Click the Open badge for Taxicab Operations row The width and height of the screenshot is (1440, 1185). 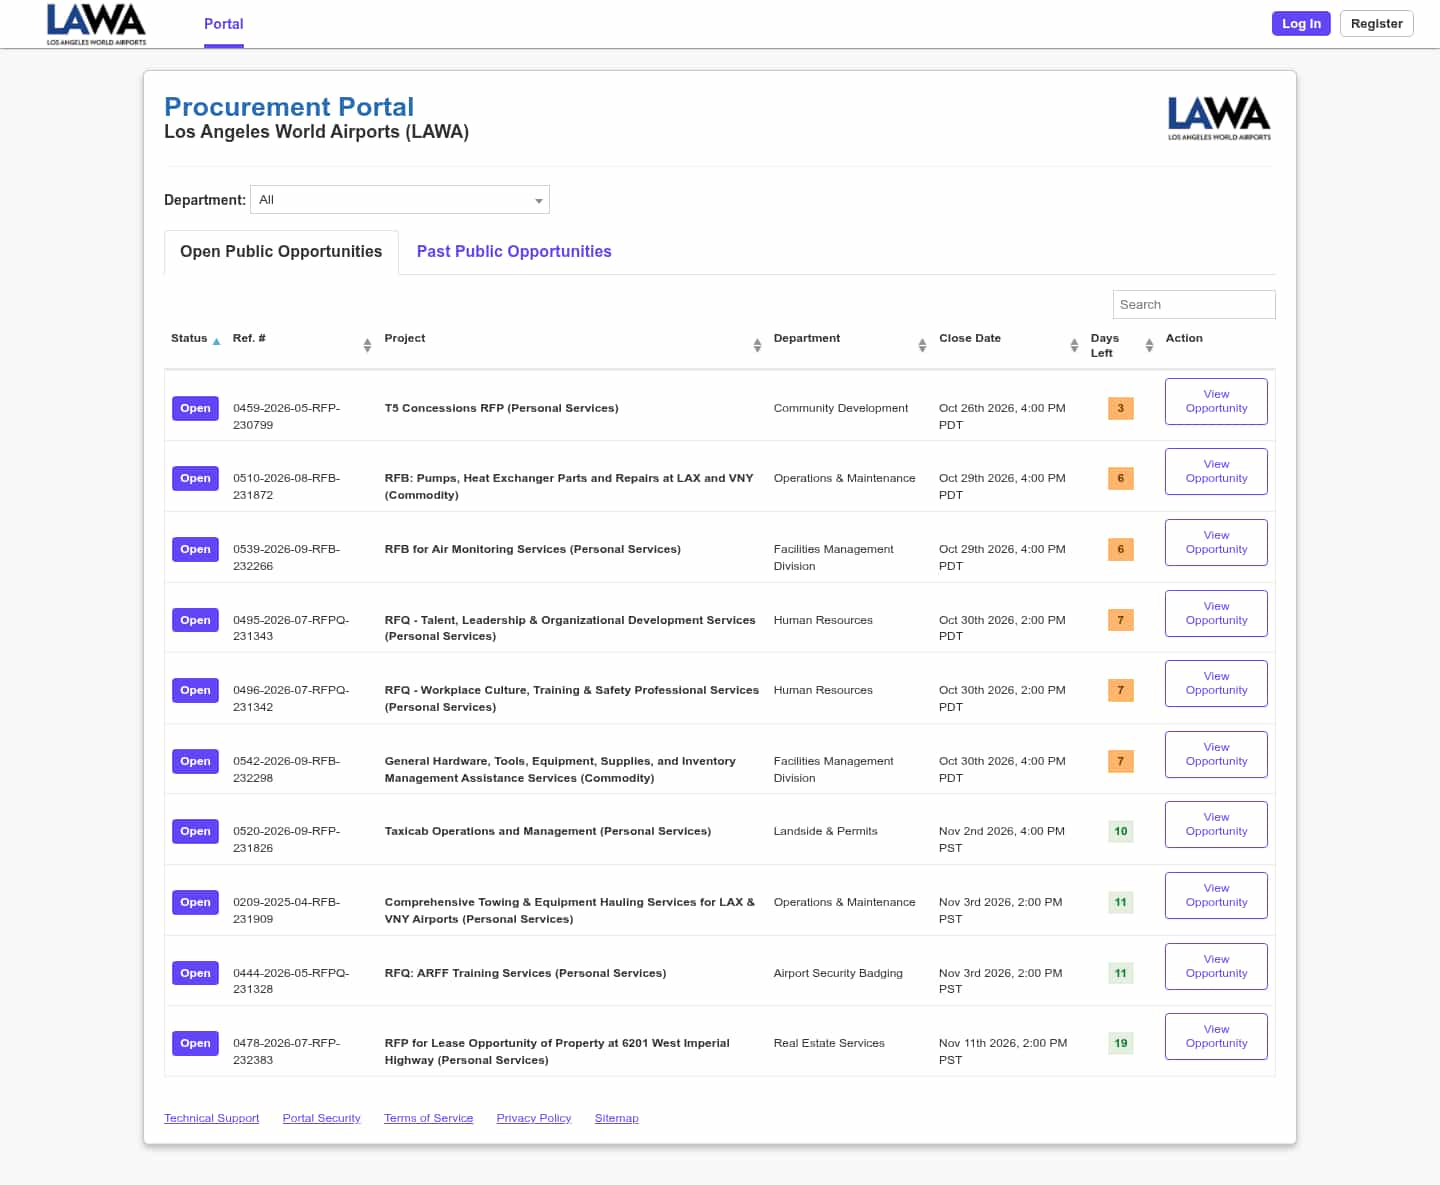195,831
